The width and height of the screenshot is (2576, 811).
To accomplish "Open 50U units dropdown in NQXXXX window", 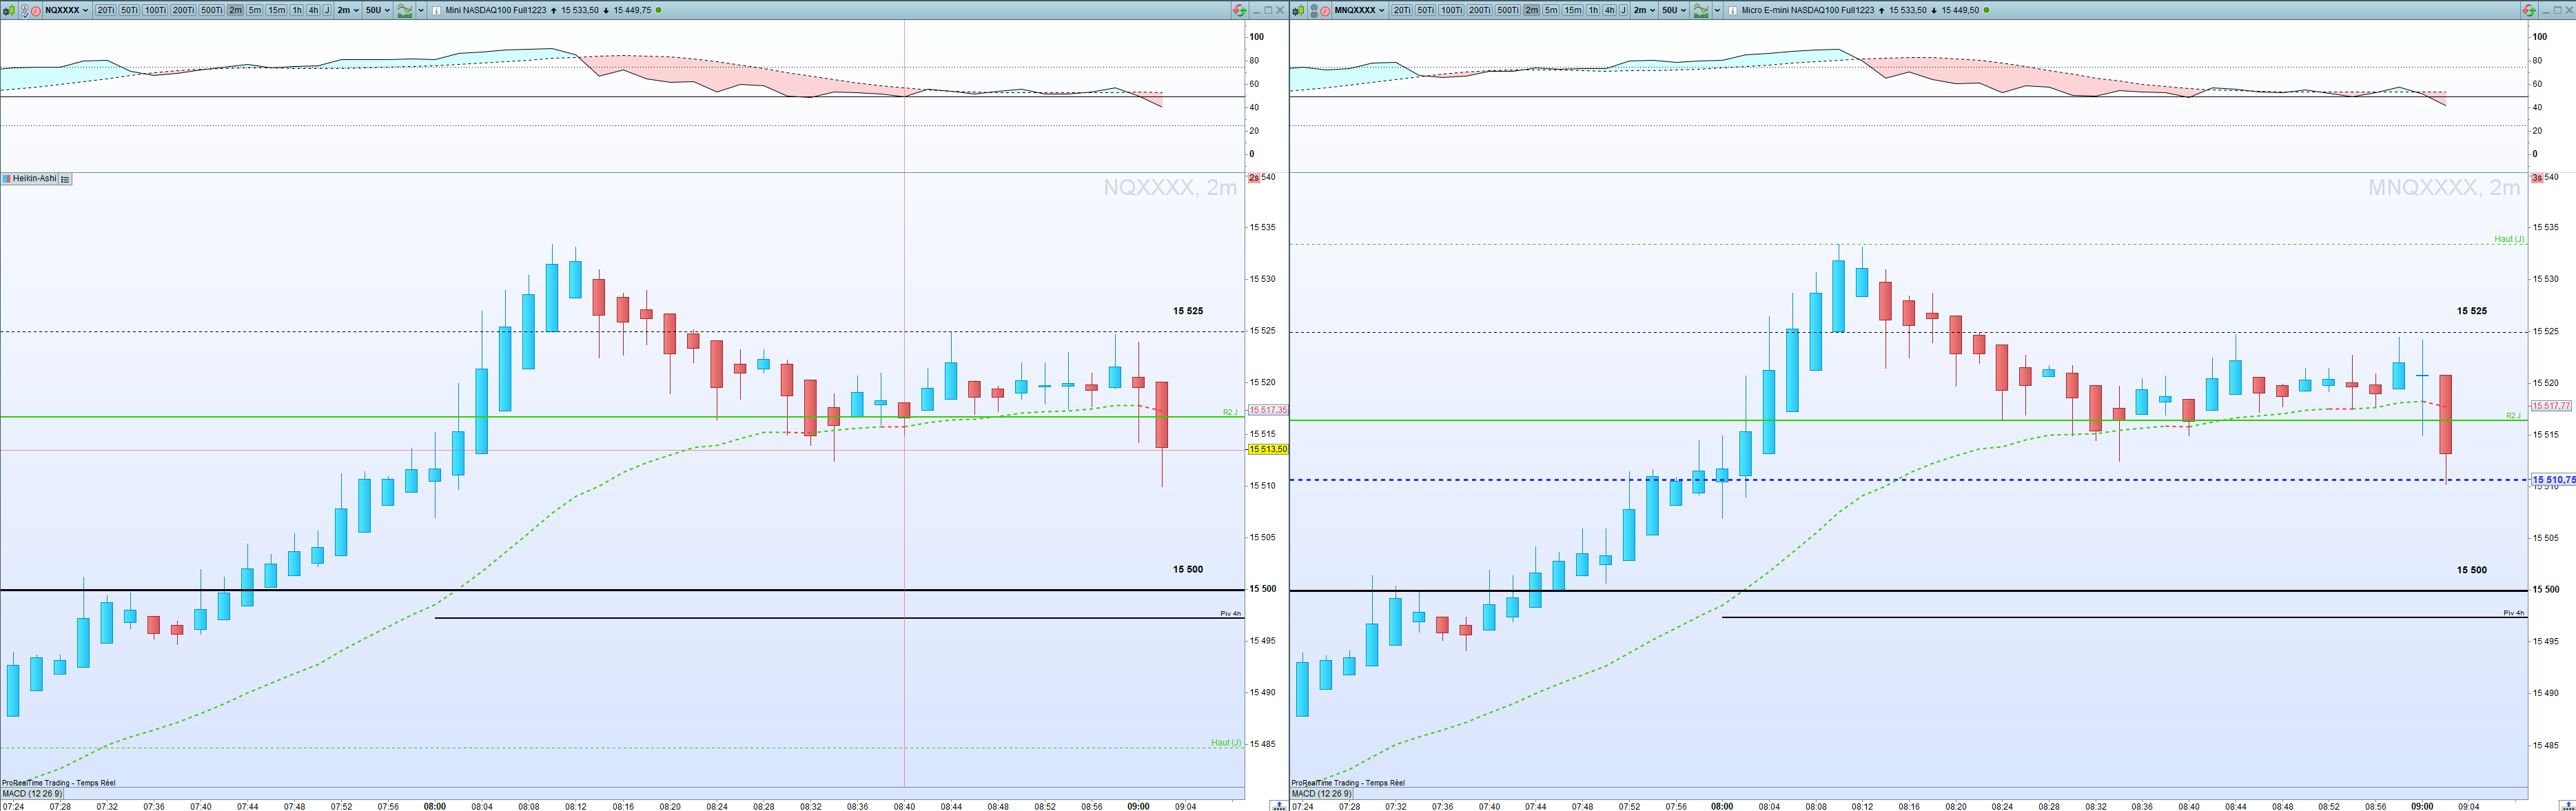I will pos(377,10).
